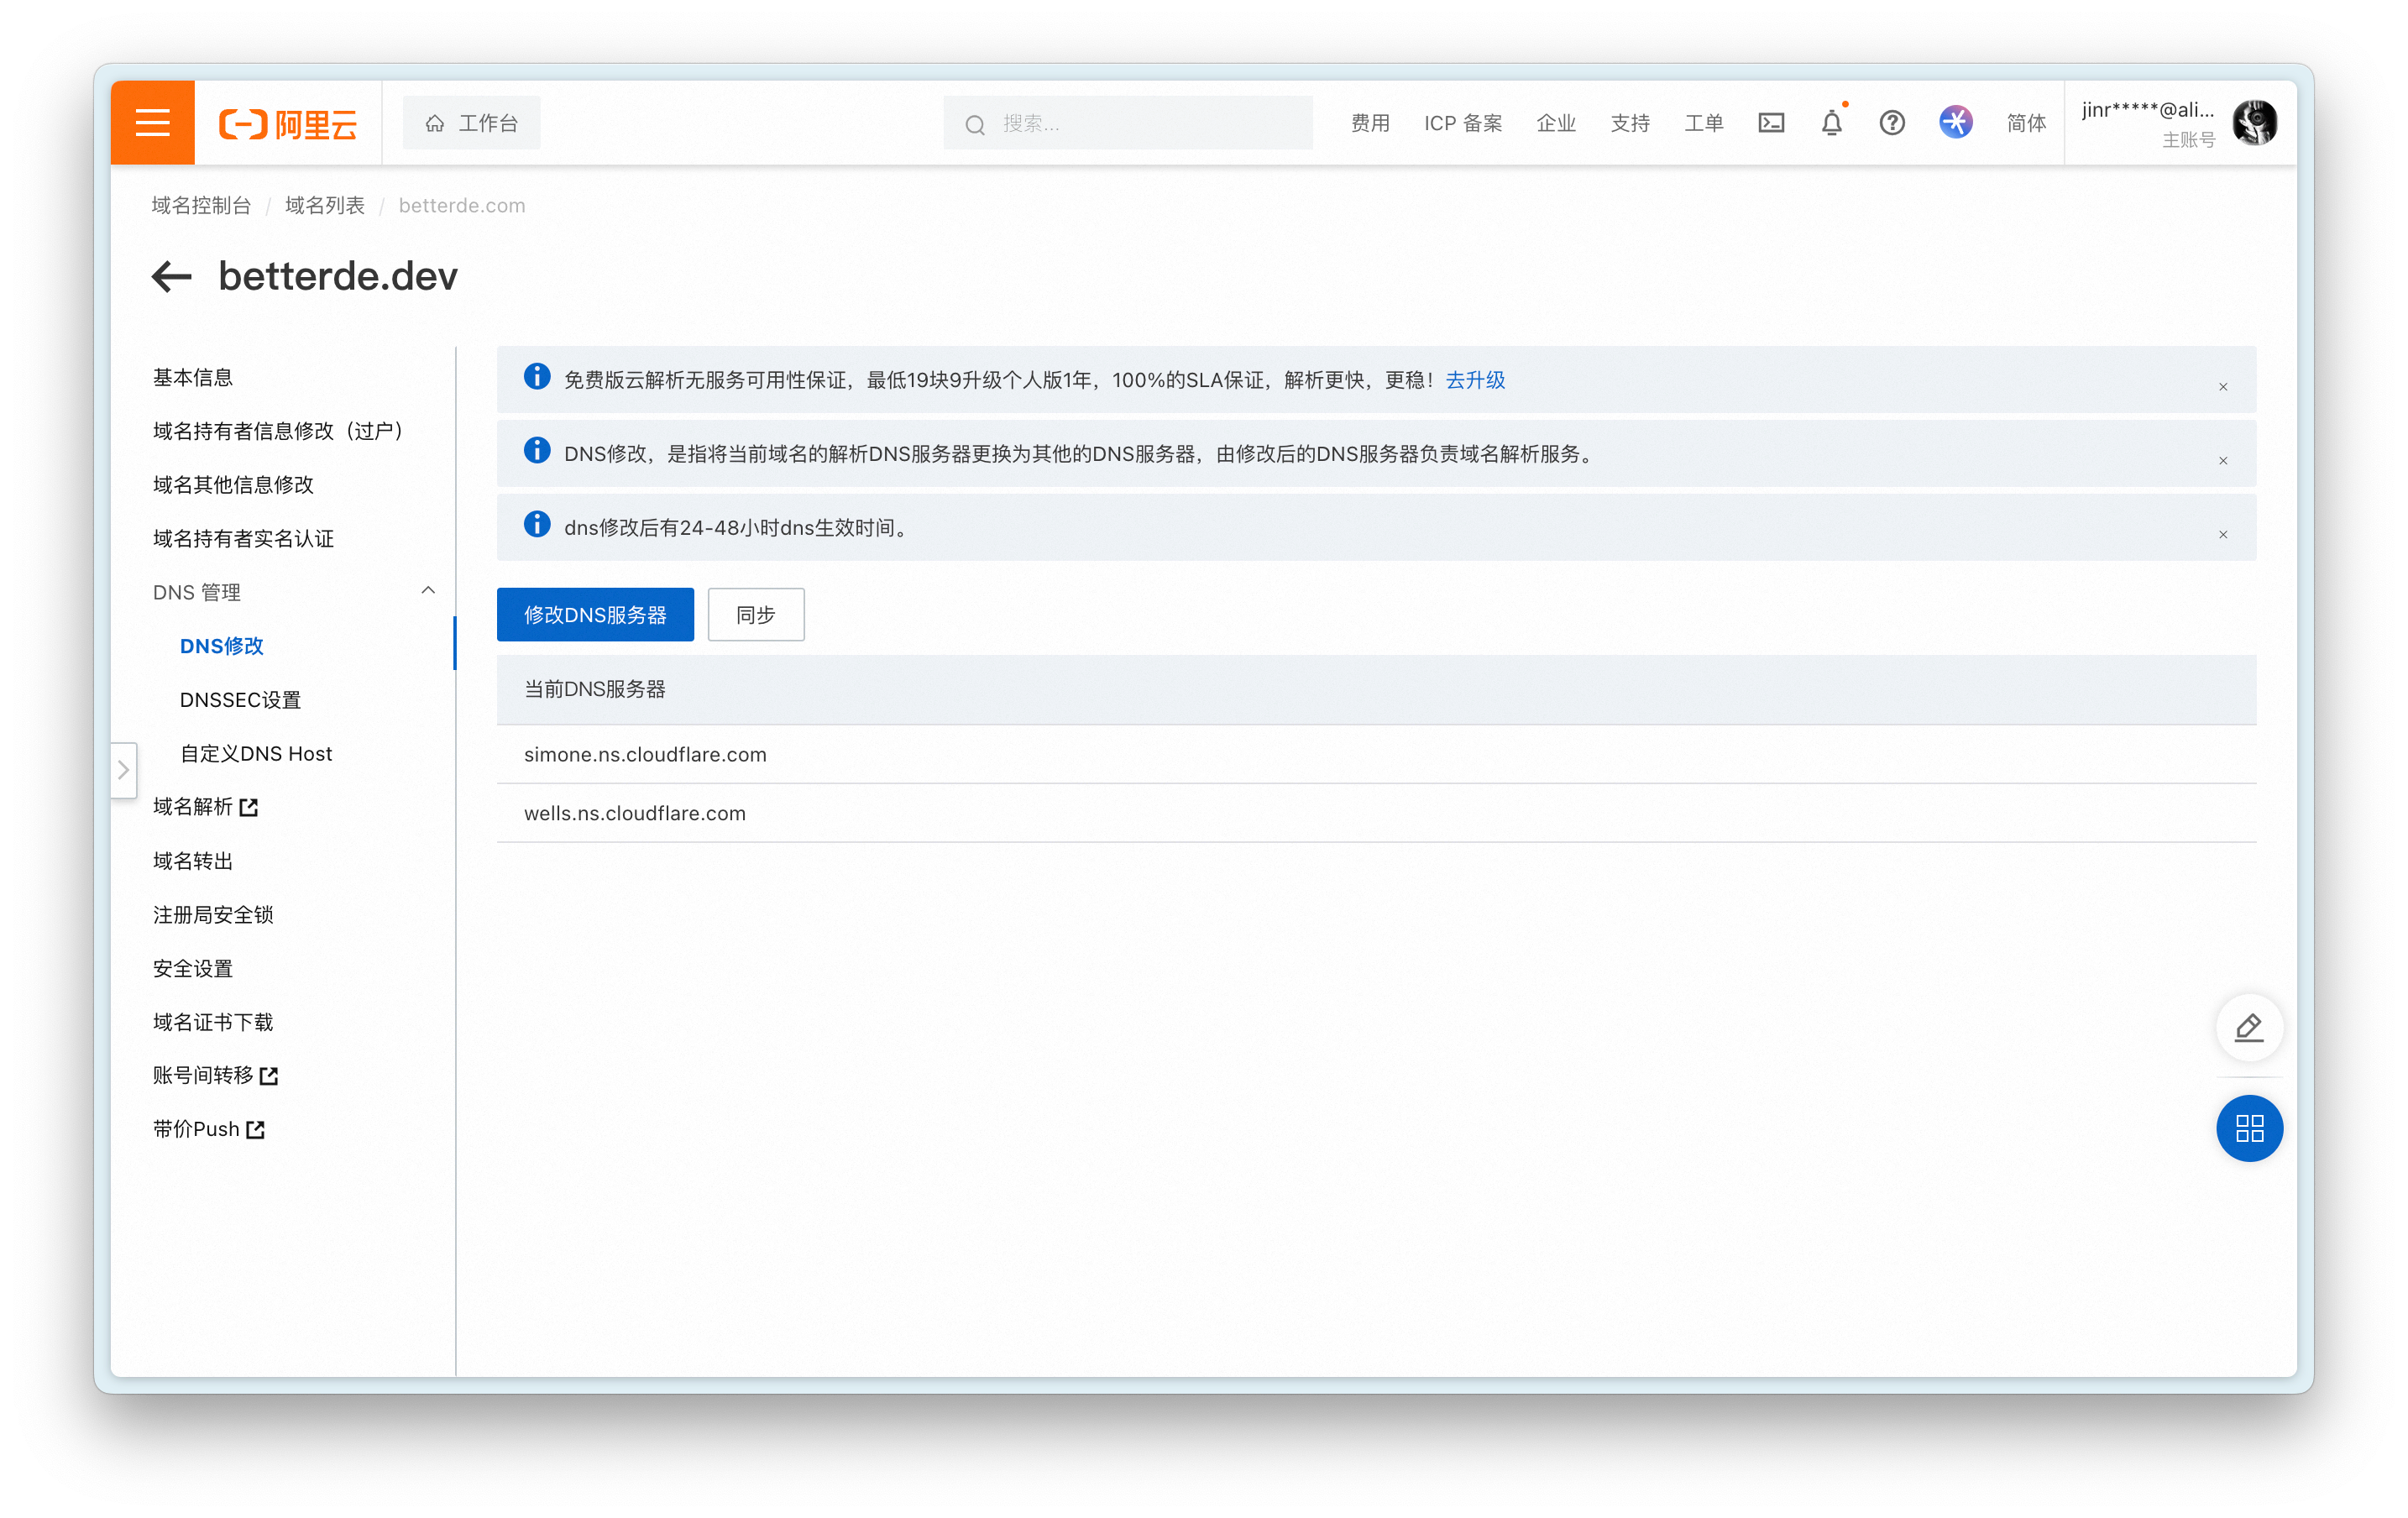Open the feedback pencil floating button
The image size is (2408, 1518).
coord(2249,1027)
